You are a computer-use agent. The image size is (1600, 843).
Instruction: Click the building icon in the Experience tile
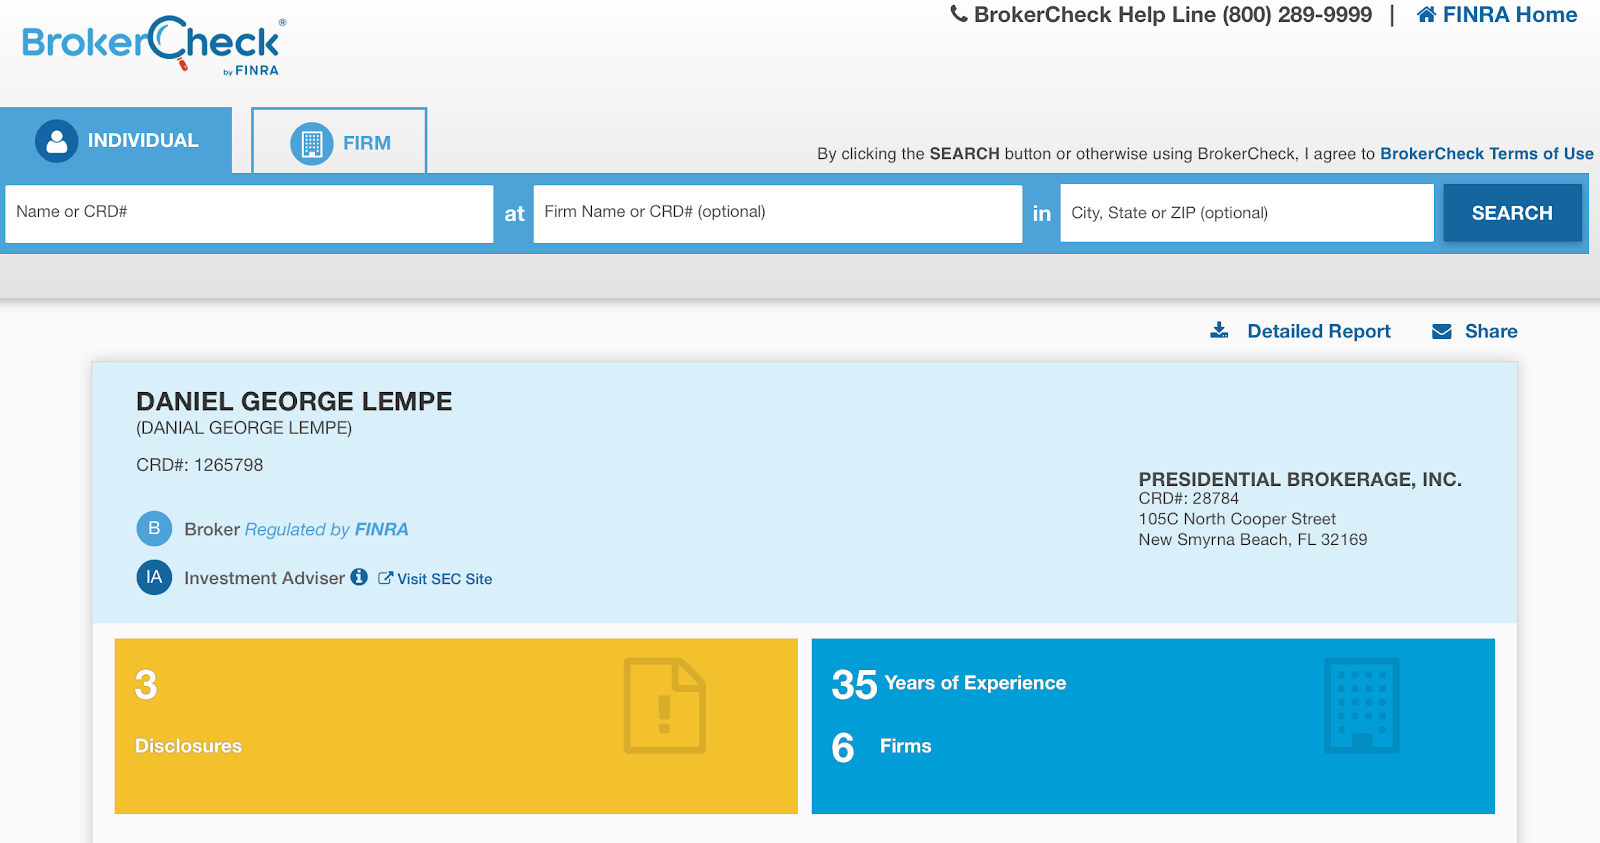click(1361, 705)
